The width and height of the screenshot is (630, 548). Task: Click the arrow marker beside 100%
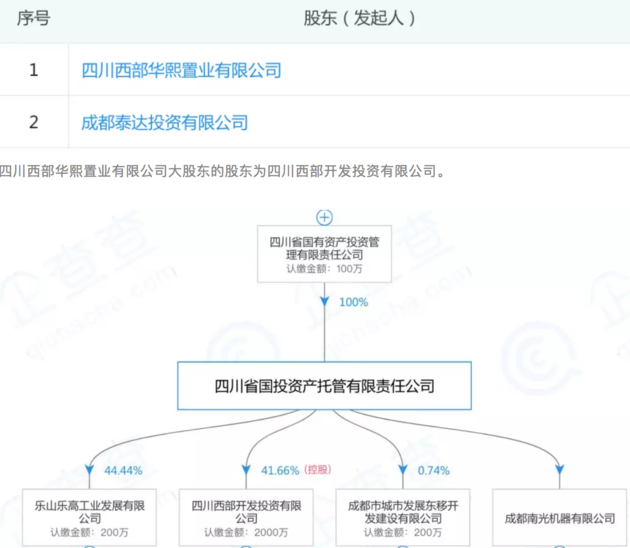pos(324,301)
